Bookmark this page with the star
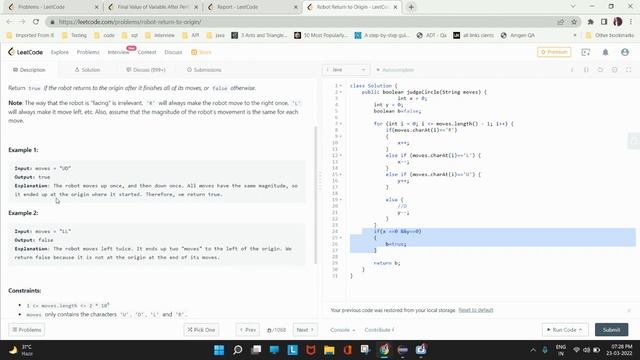Screen dimensions: 640x360 click(574, 22)
